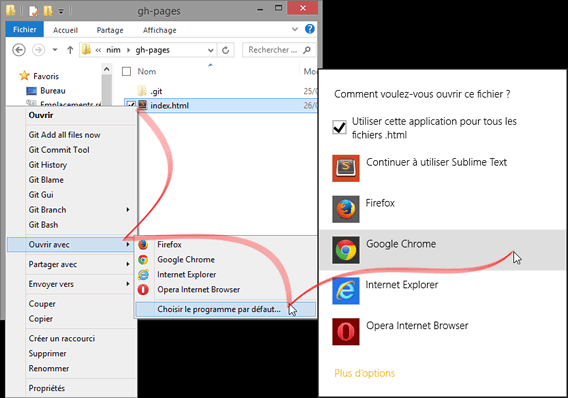Go up one folder level arrow

point(70,50)
